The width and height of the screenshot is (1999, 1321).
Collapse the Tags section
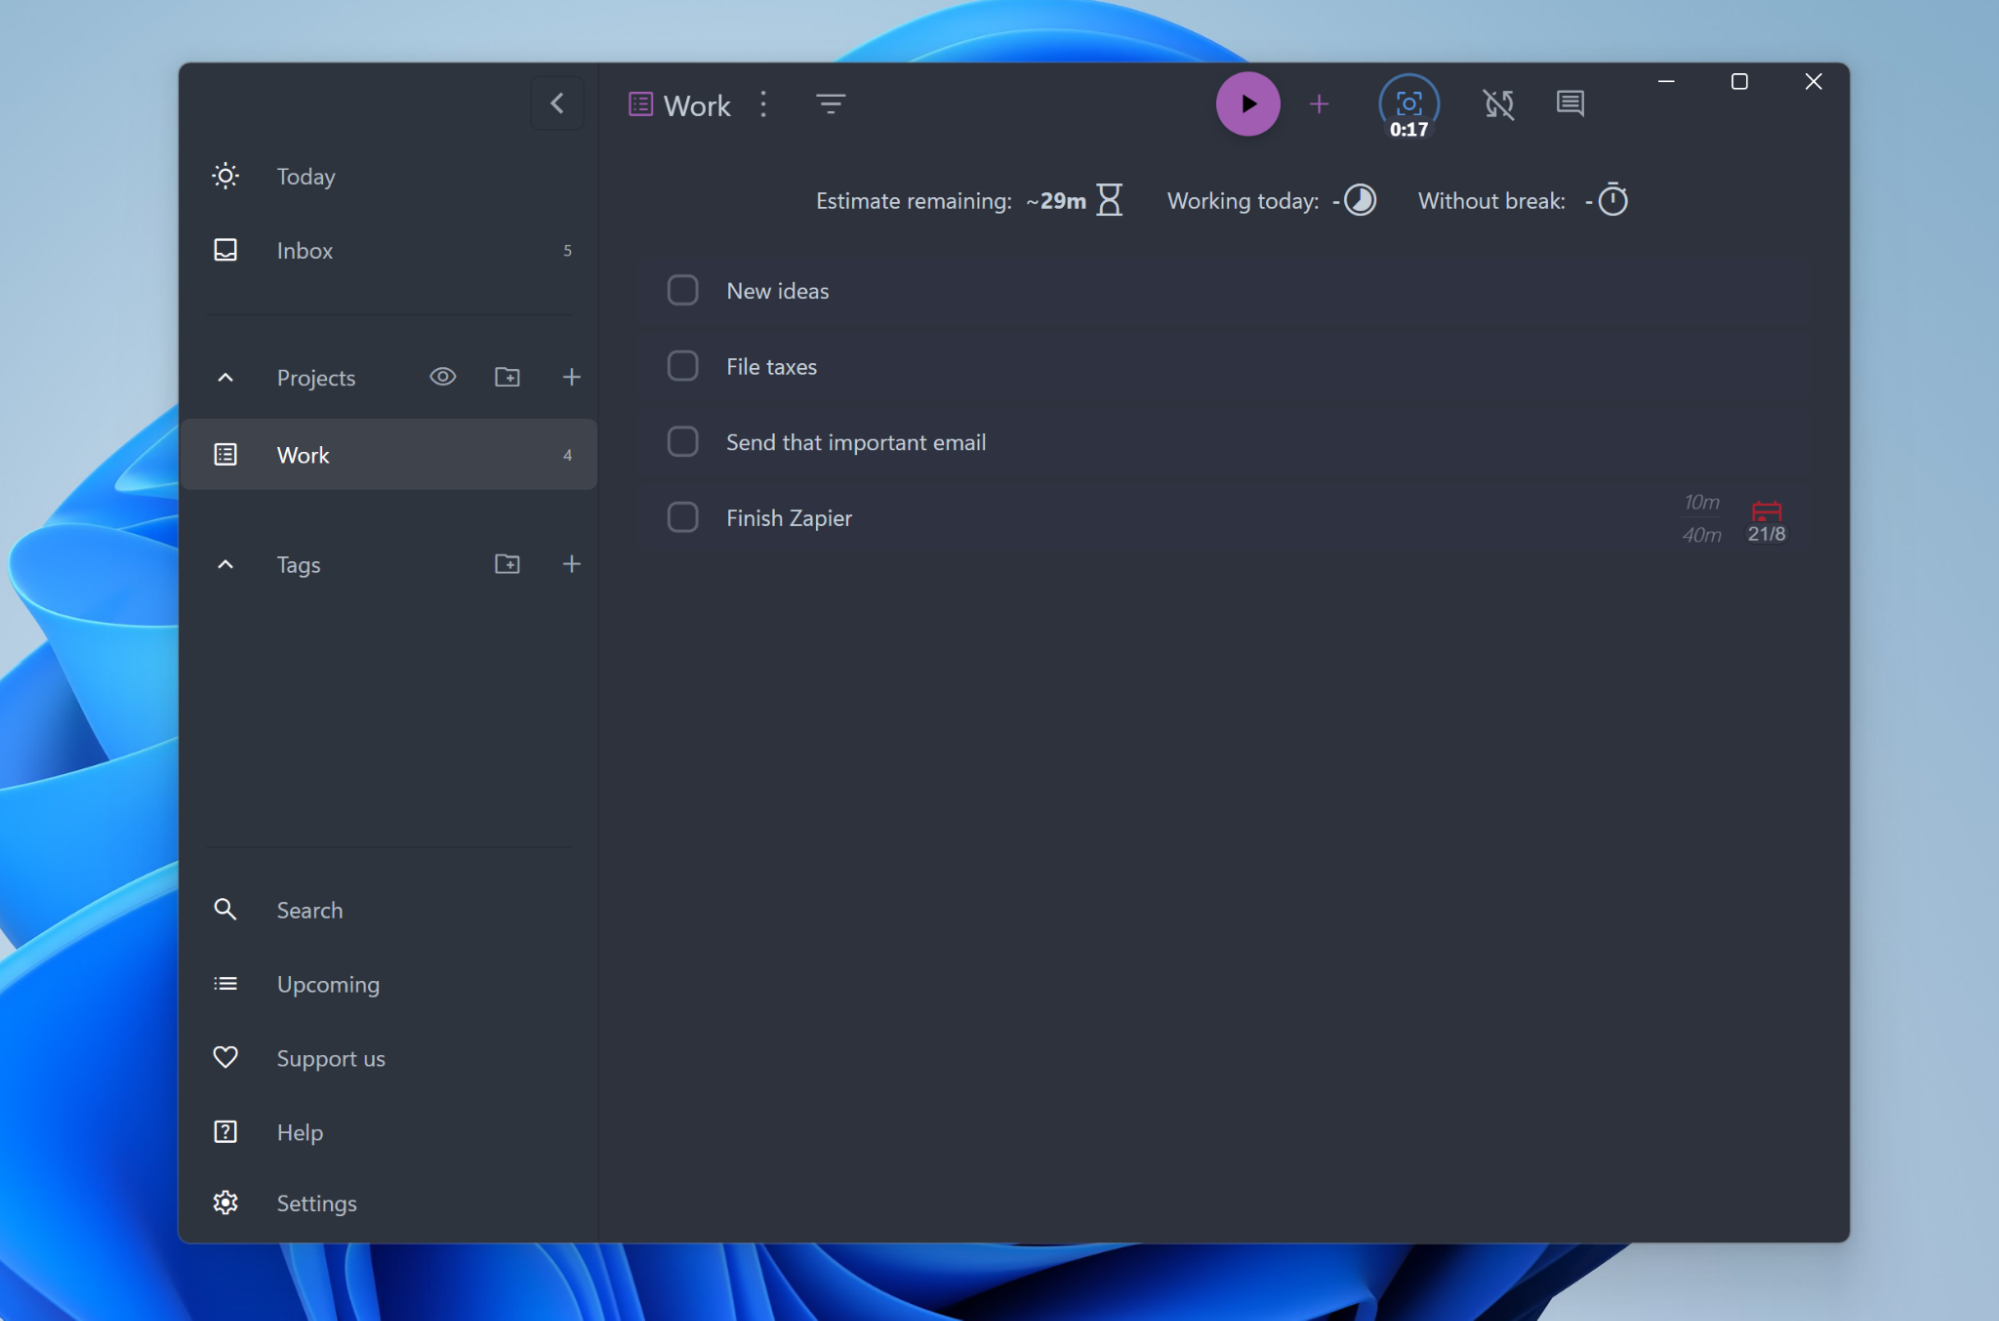[x=226, y=564]
